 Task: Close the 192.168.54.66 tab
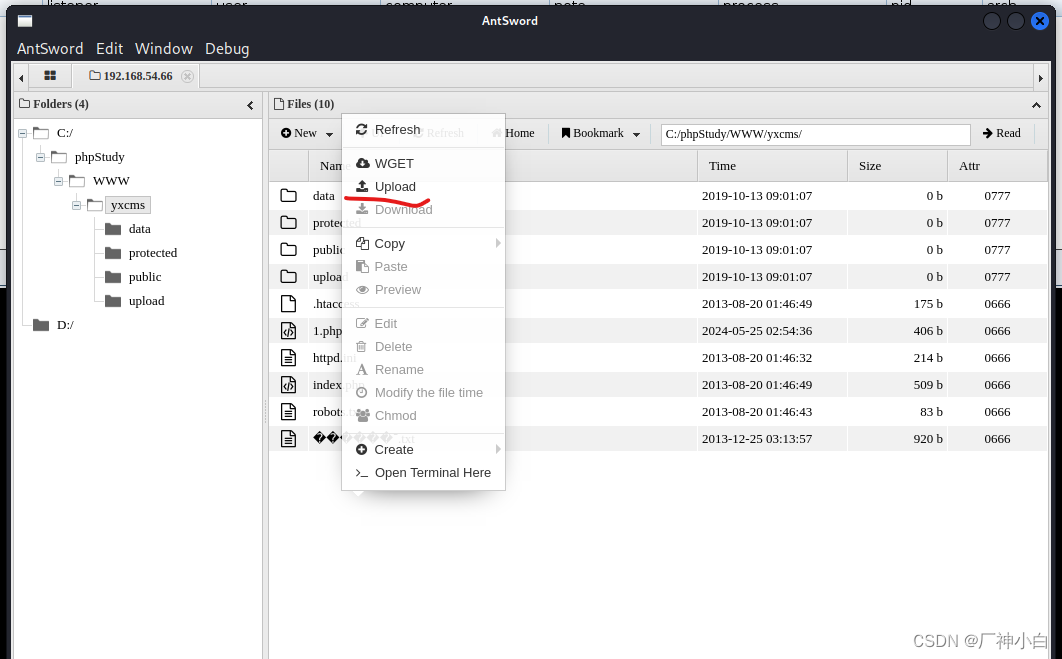(188, 76)
